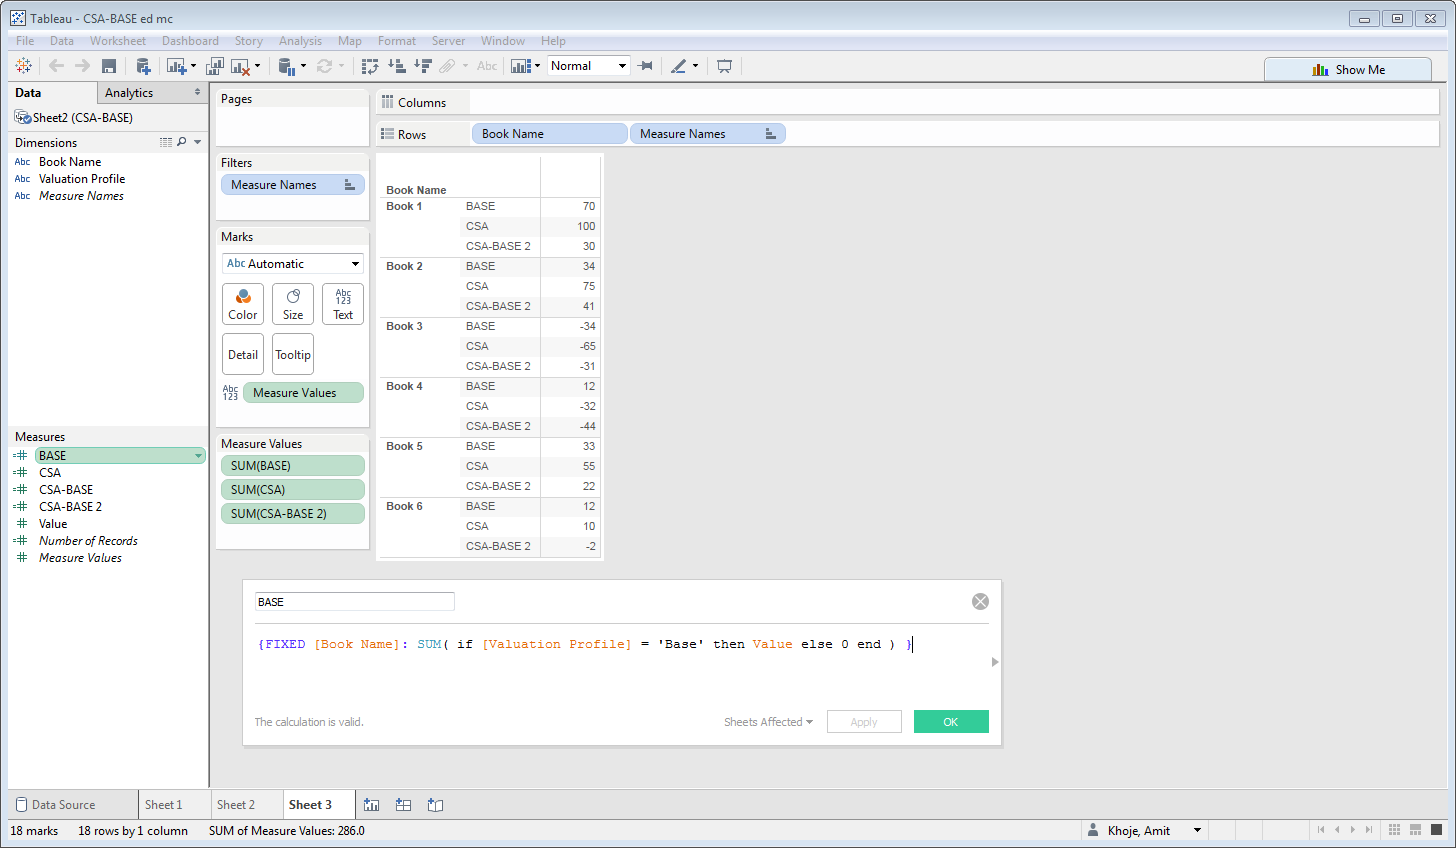Open a New Dashboard via the bottom icon
The image size is (1456, 848).
403,804
